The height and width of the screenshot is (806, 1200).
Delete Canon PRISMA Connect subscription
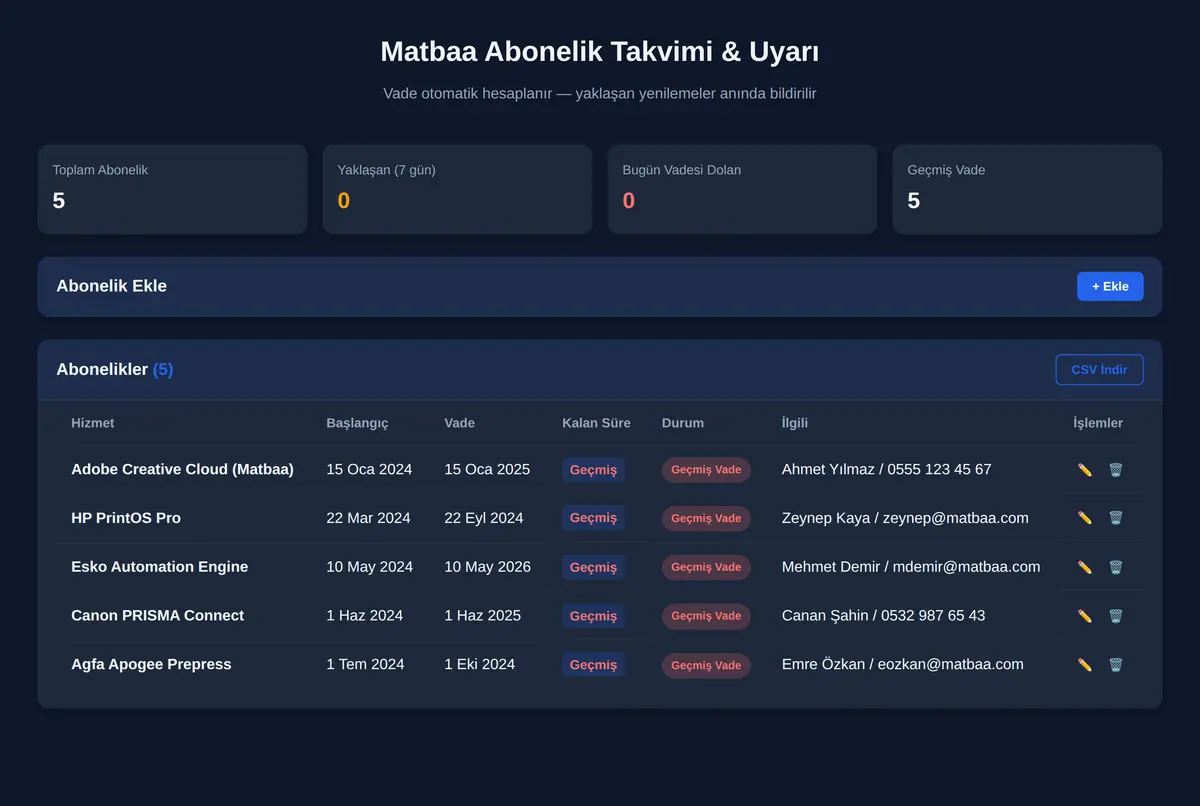pyautogui.click(x=1116, y=616)
